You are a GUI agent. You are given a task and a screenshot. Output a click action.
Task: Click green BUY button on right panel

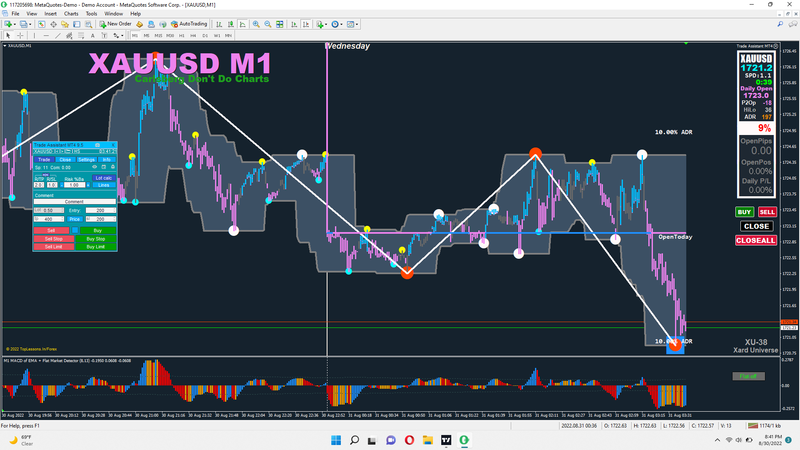pyautogui.click(x=744, y=212)
